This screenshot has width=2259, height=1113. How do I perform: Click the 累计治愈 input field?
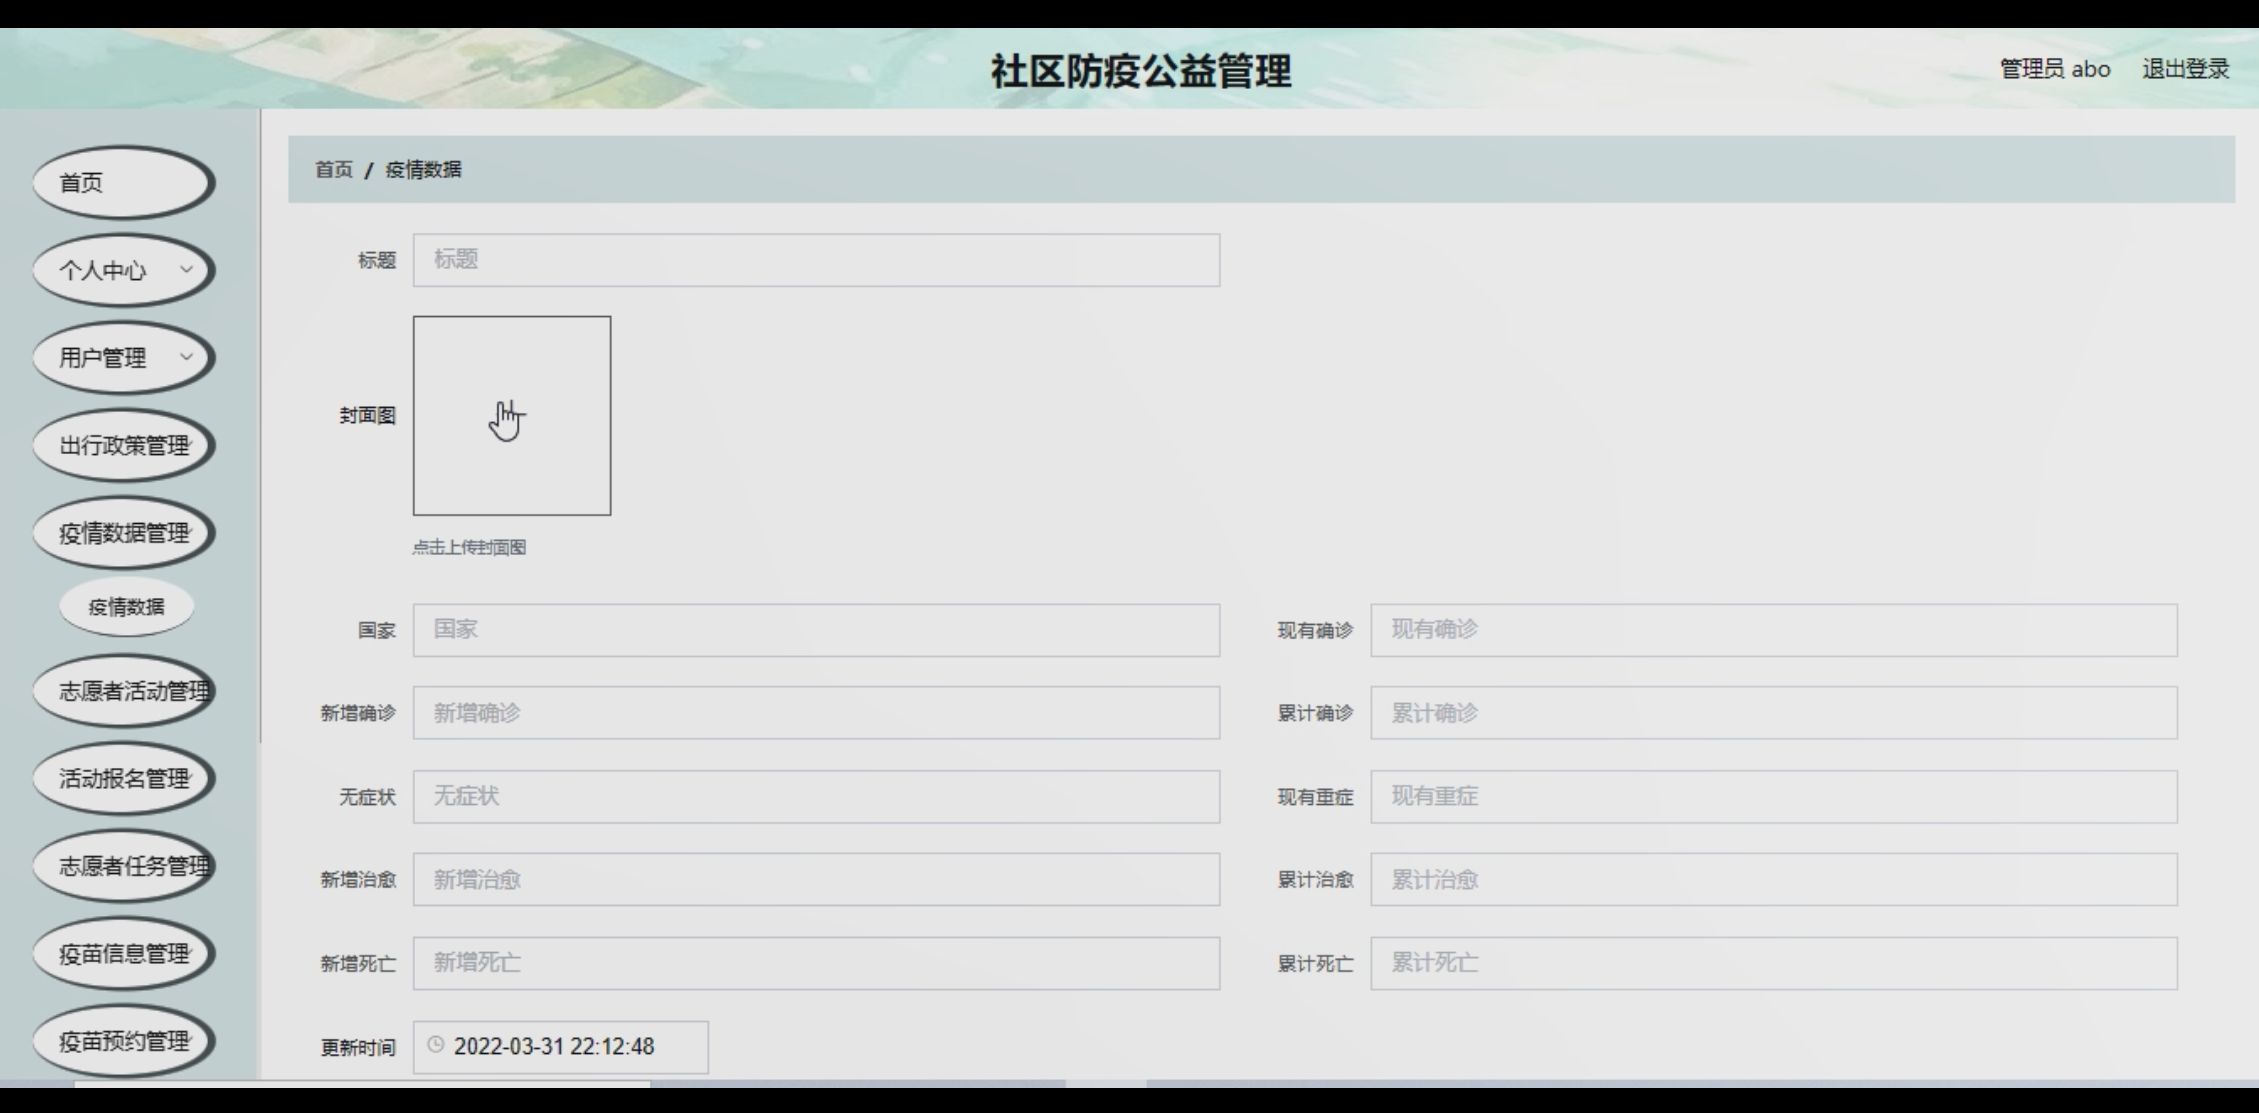(1773, 880)
